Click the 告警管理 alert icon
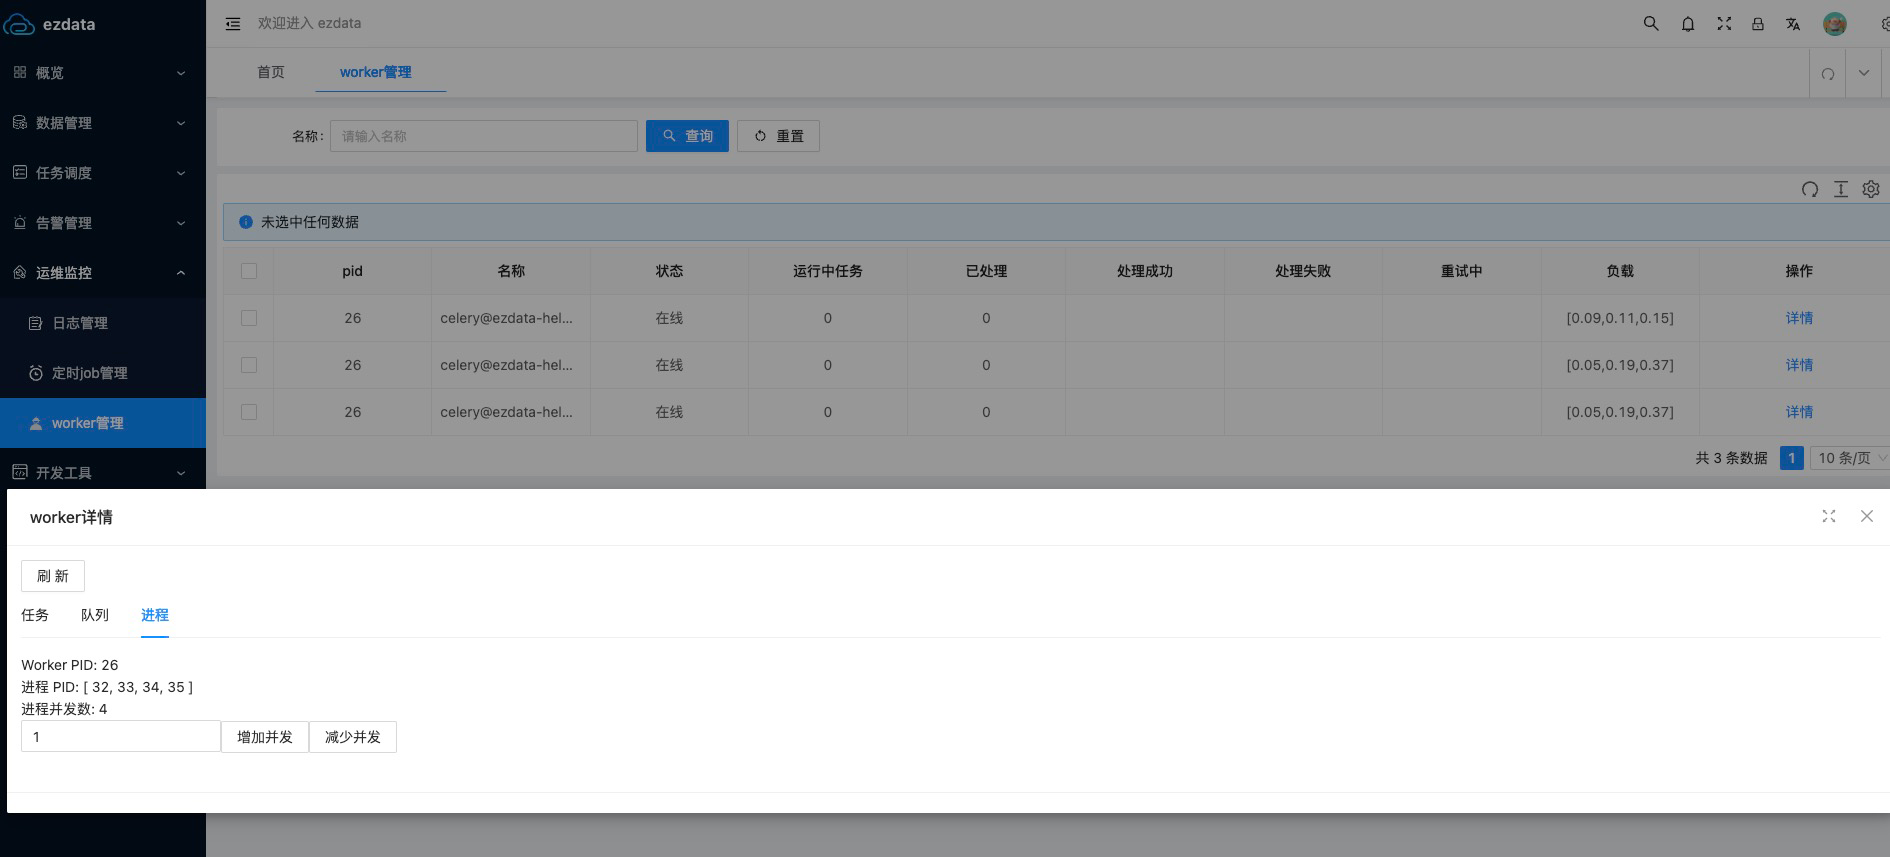 (20, 222)
